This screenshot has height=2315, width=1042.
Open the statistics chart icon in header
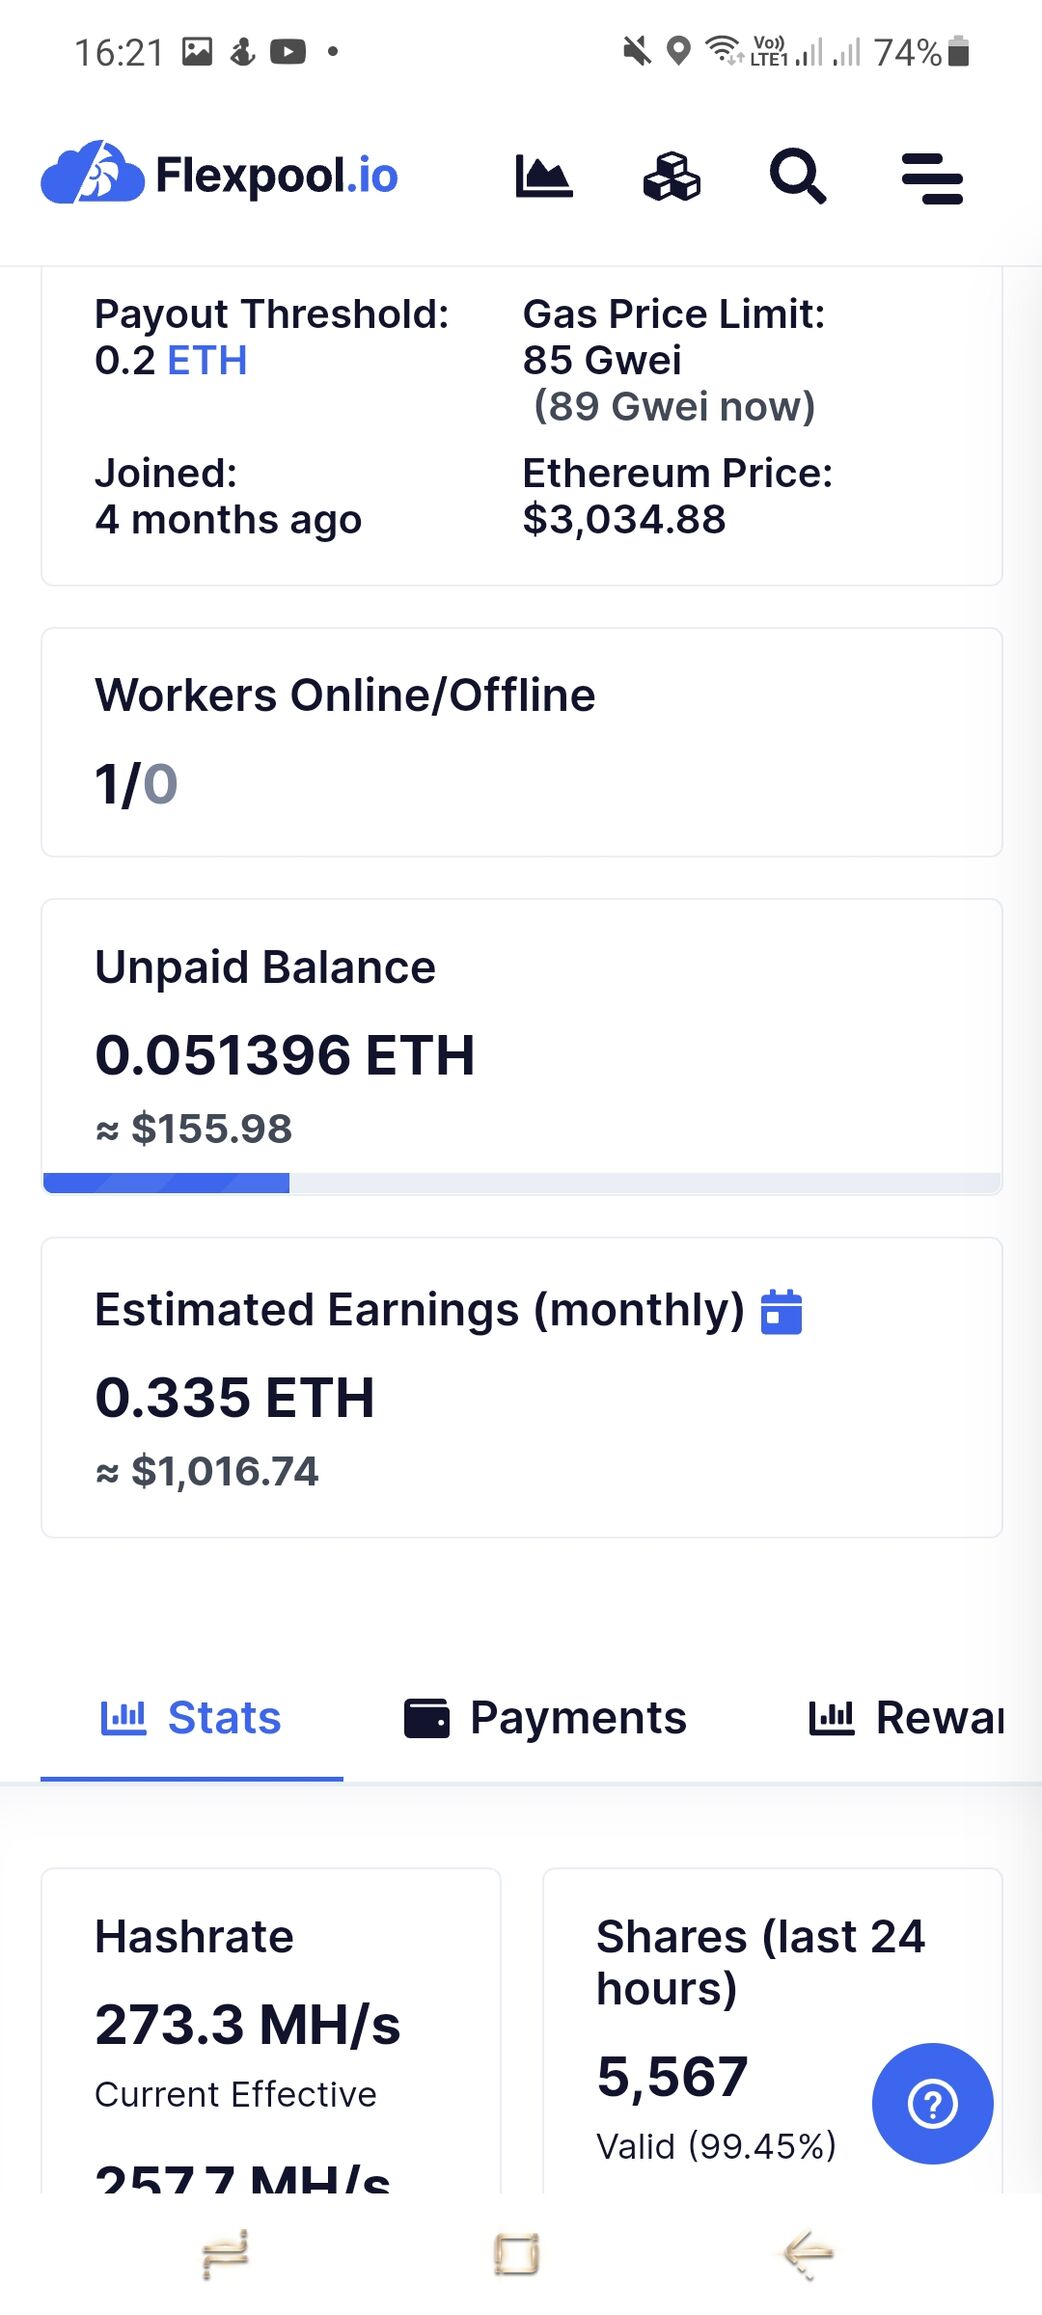(x=543, y=177)
